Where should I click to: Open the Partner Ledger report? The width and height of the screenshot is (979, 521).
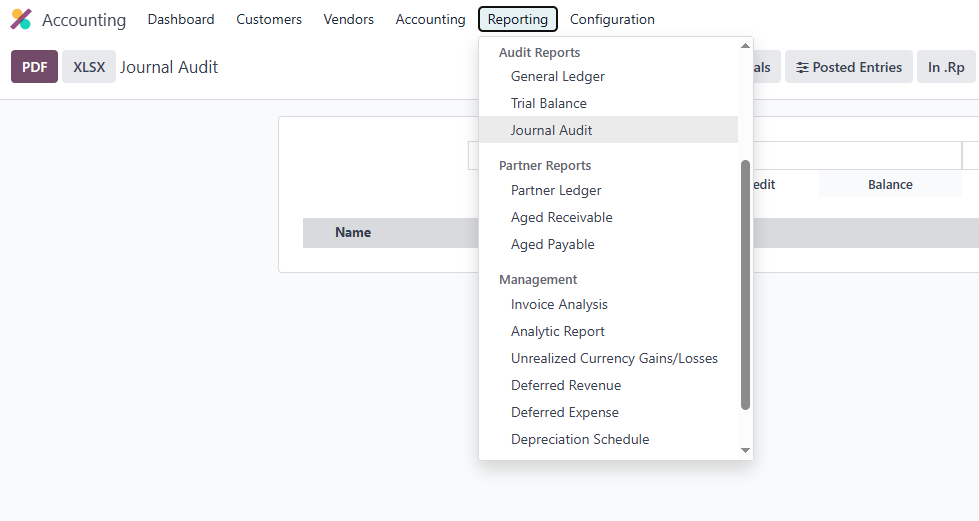pyautogui.click(x=556, y=190)
